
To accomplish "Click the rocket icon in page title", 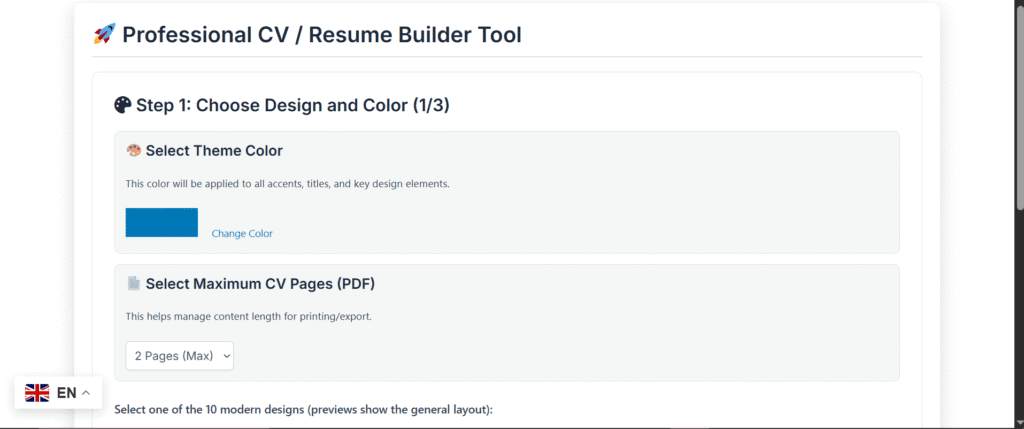I will coord(104,34).
